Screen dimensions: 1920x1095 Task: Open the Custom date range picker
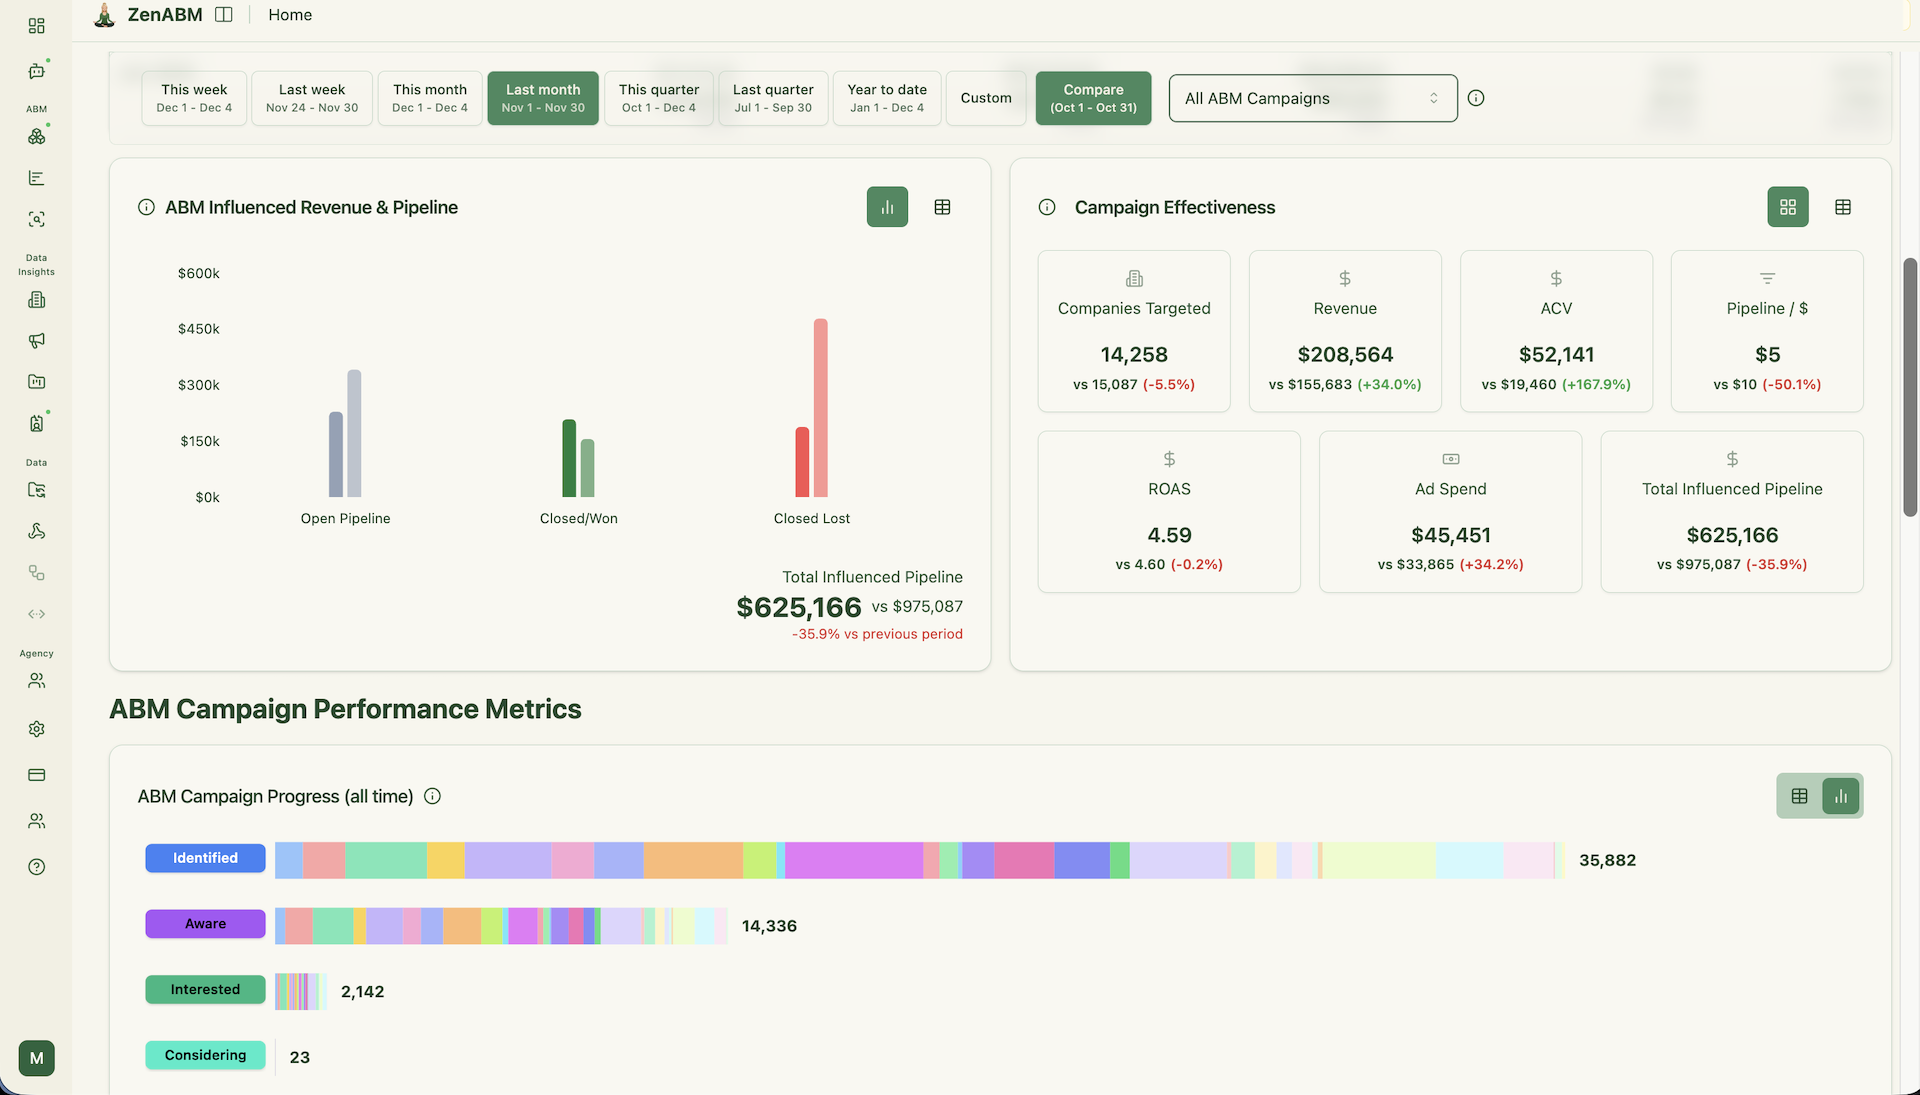pos(986,98)
